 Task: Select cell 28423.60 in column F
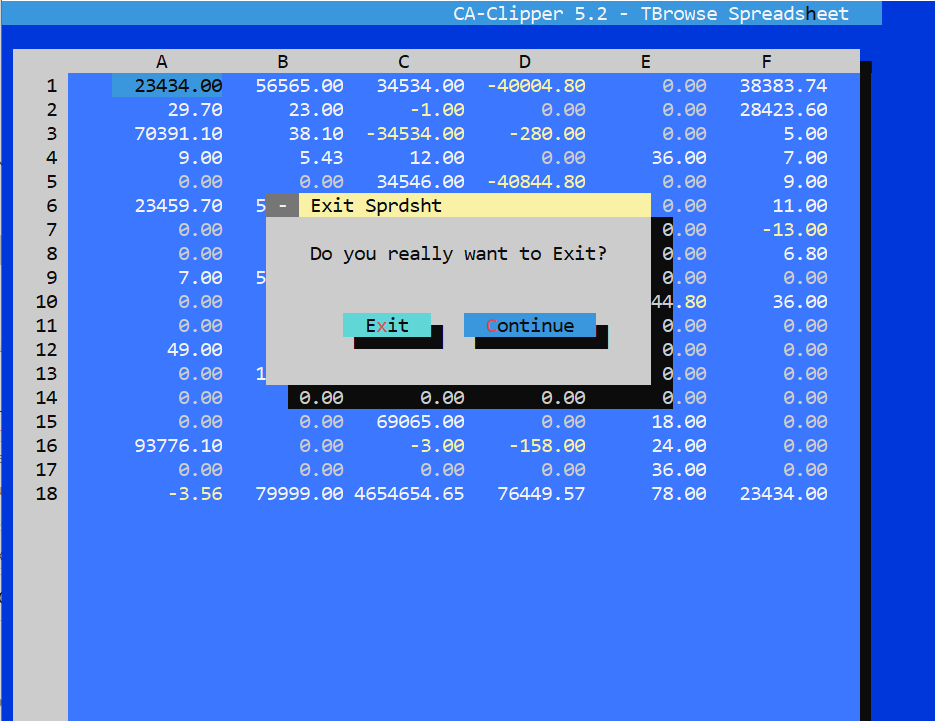784,110
